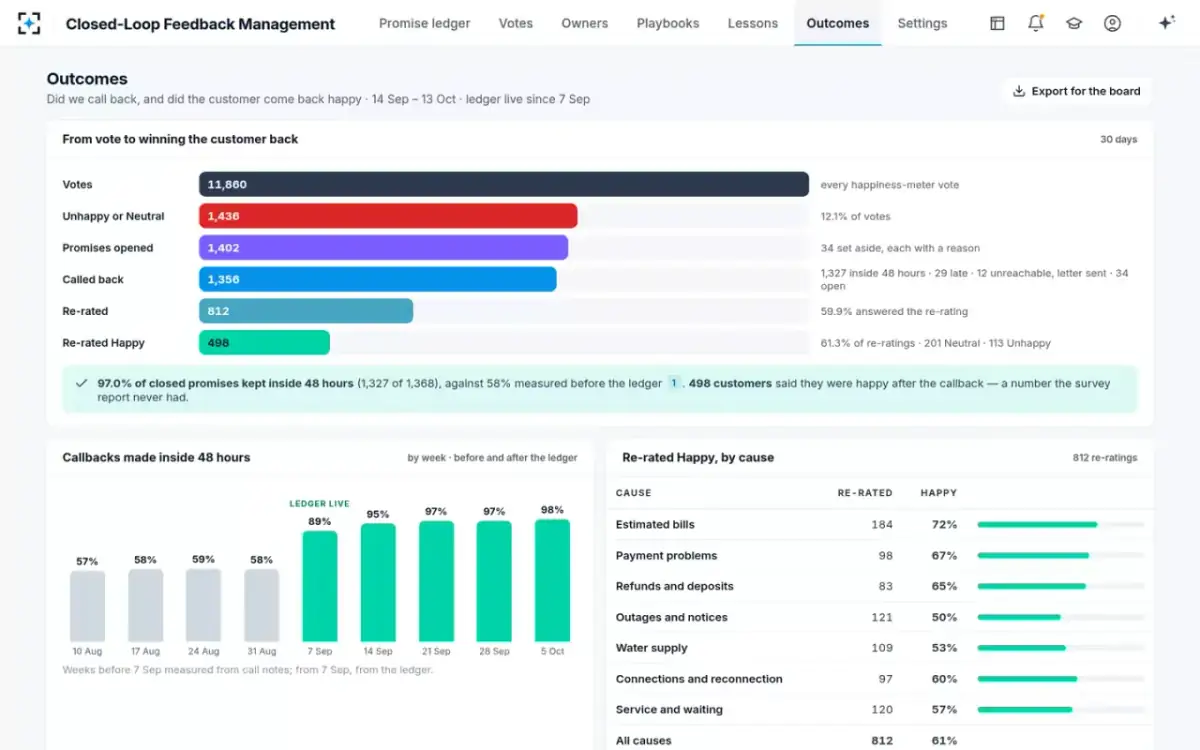Click the 17 Aug chart bar
This screenshot has height=750, width=1200.
[x=145, y=605]
